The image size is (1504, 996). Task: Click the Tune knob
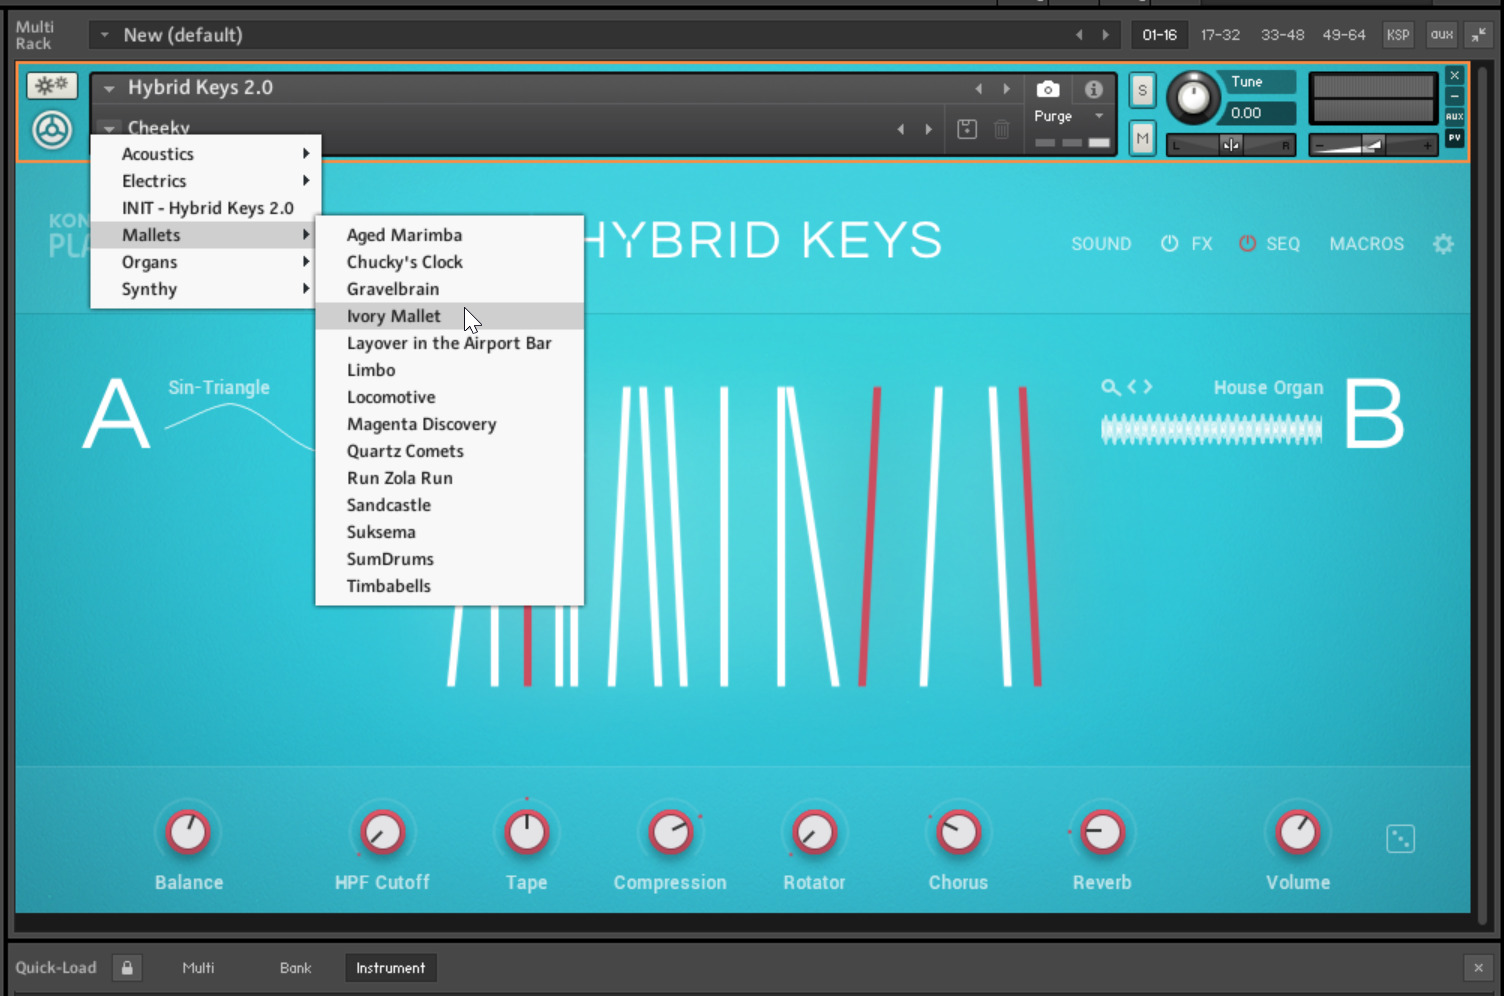click(x=1193, y=98)
